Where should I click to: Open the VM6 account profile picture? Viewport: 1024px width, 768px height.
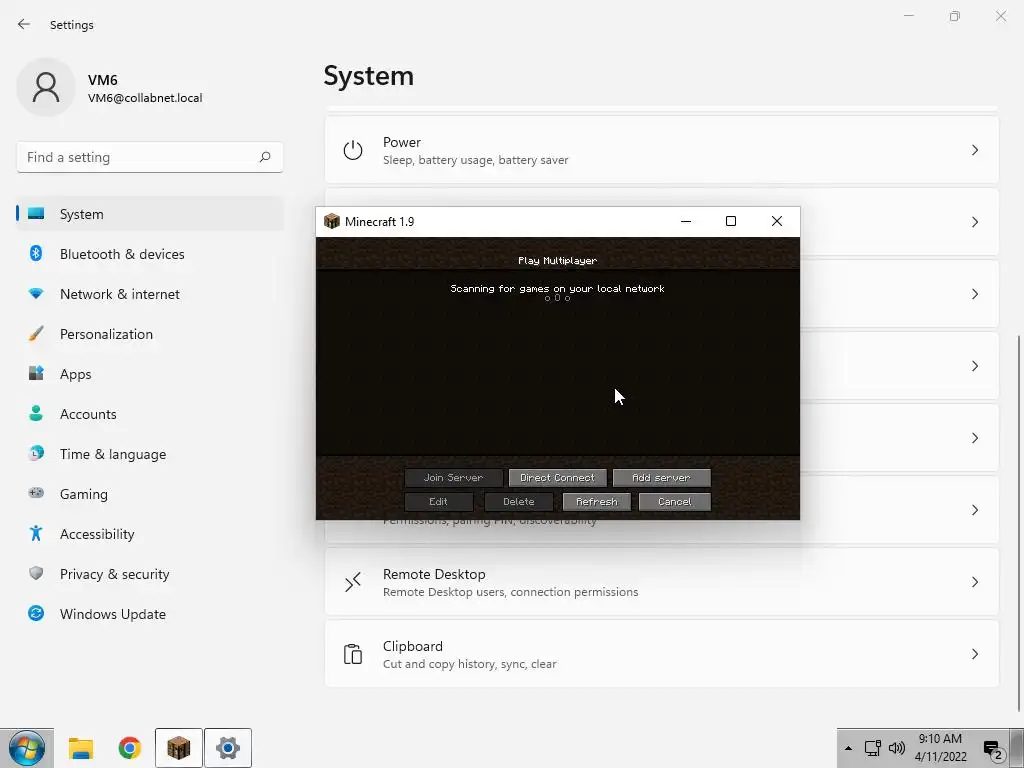coord(46,87)
